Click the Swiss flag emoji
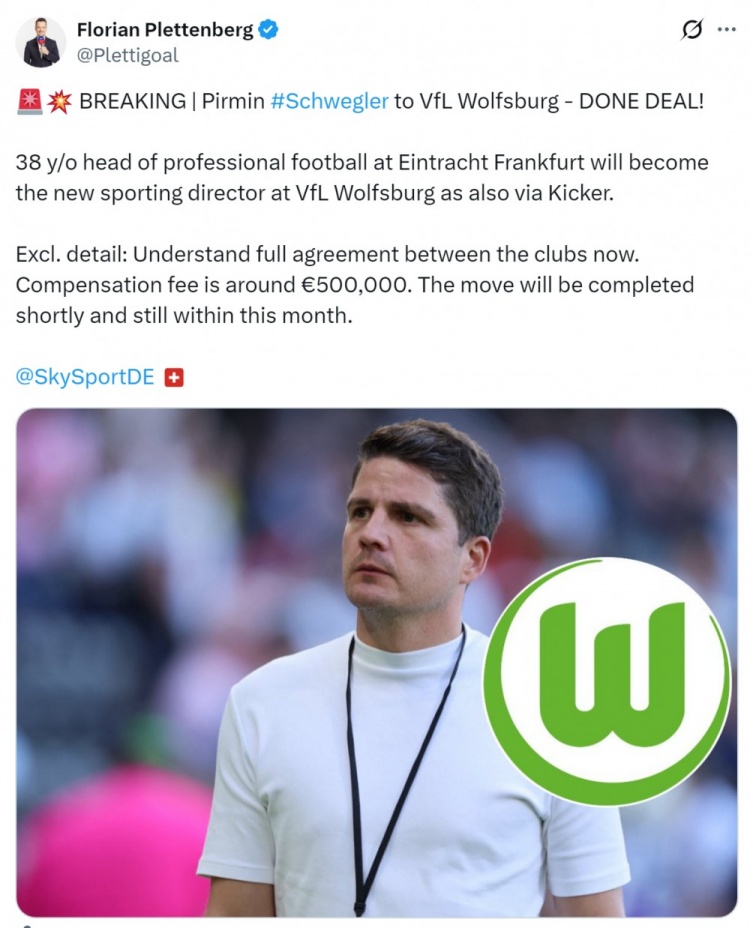 (x=173, y=378)
